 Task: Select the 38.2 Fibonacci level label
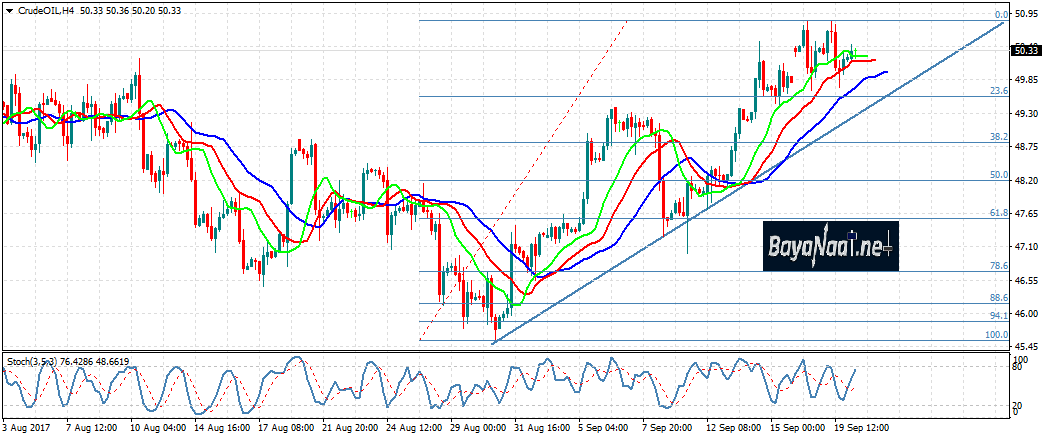point(998,136)
